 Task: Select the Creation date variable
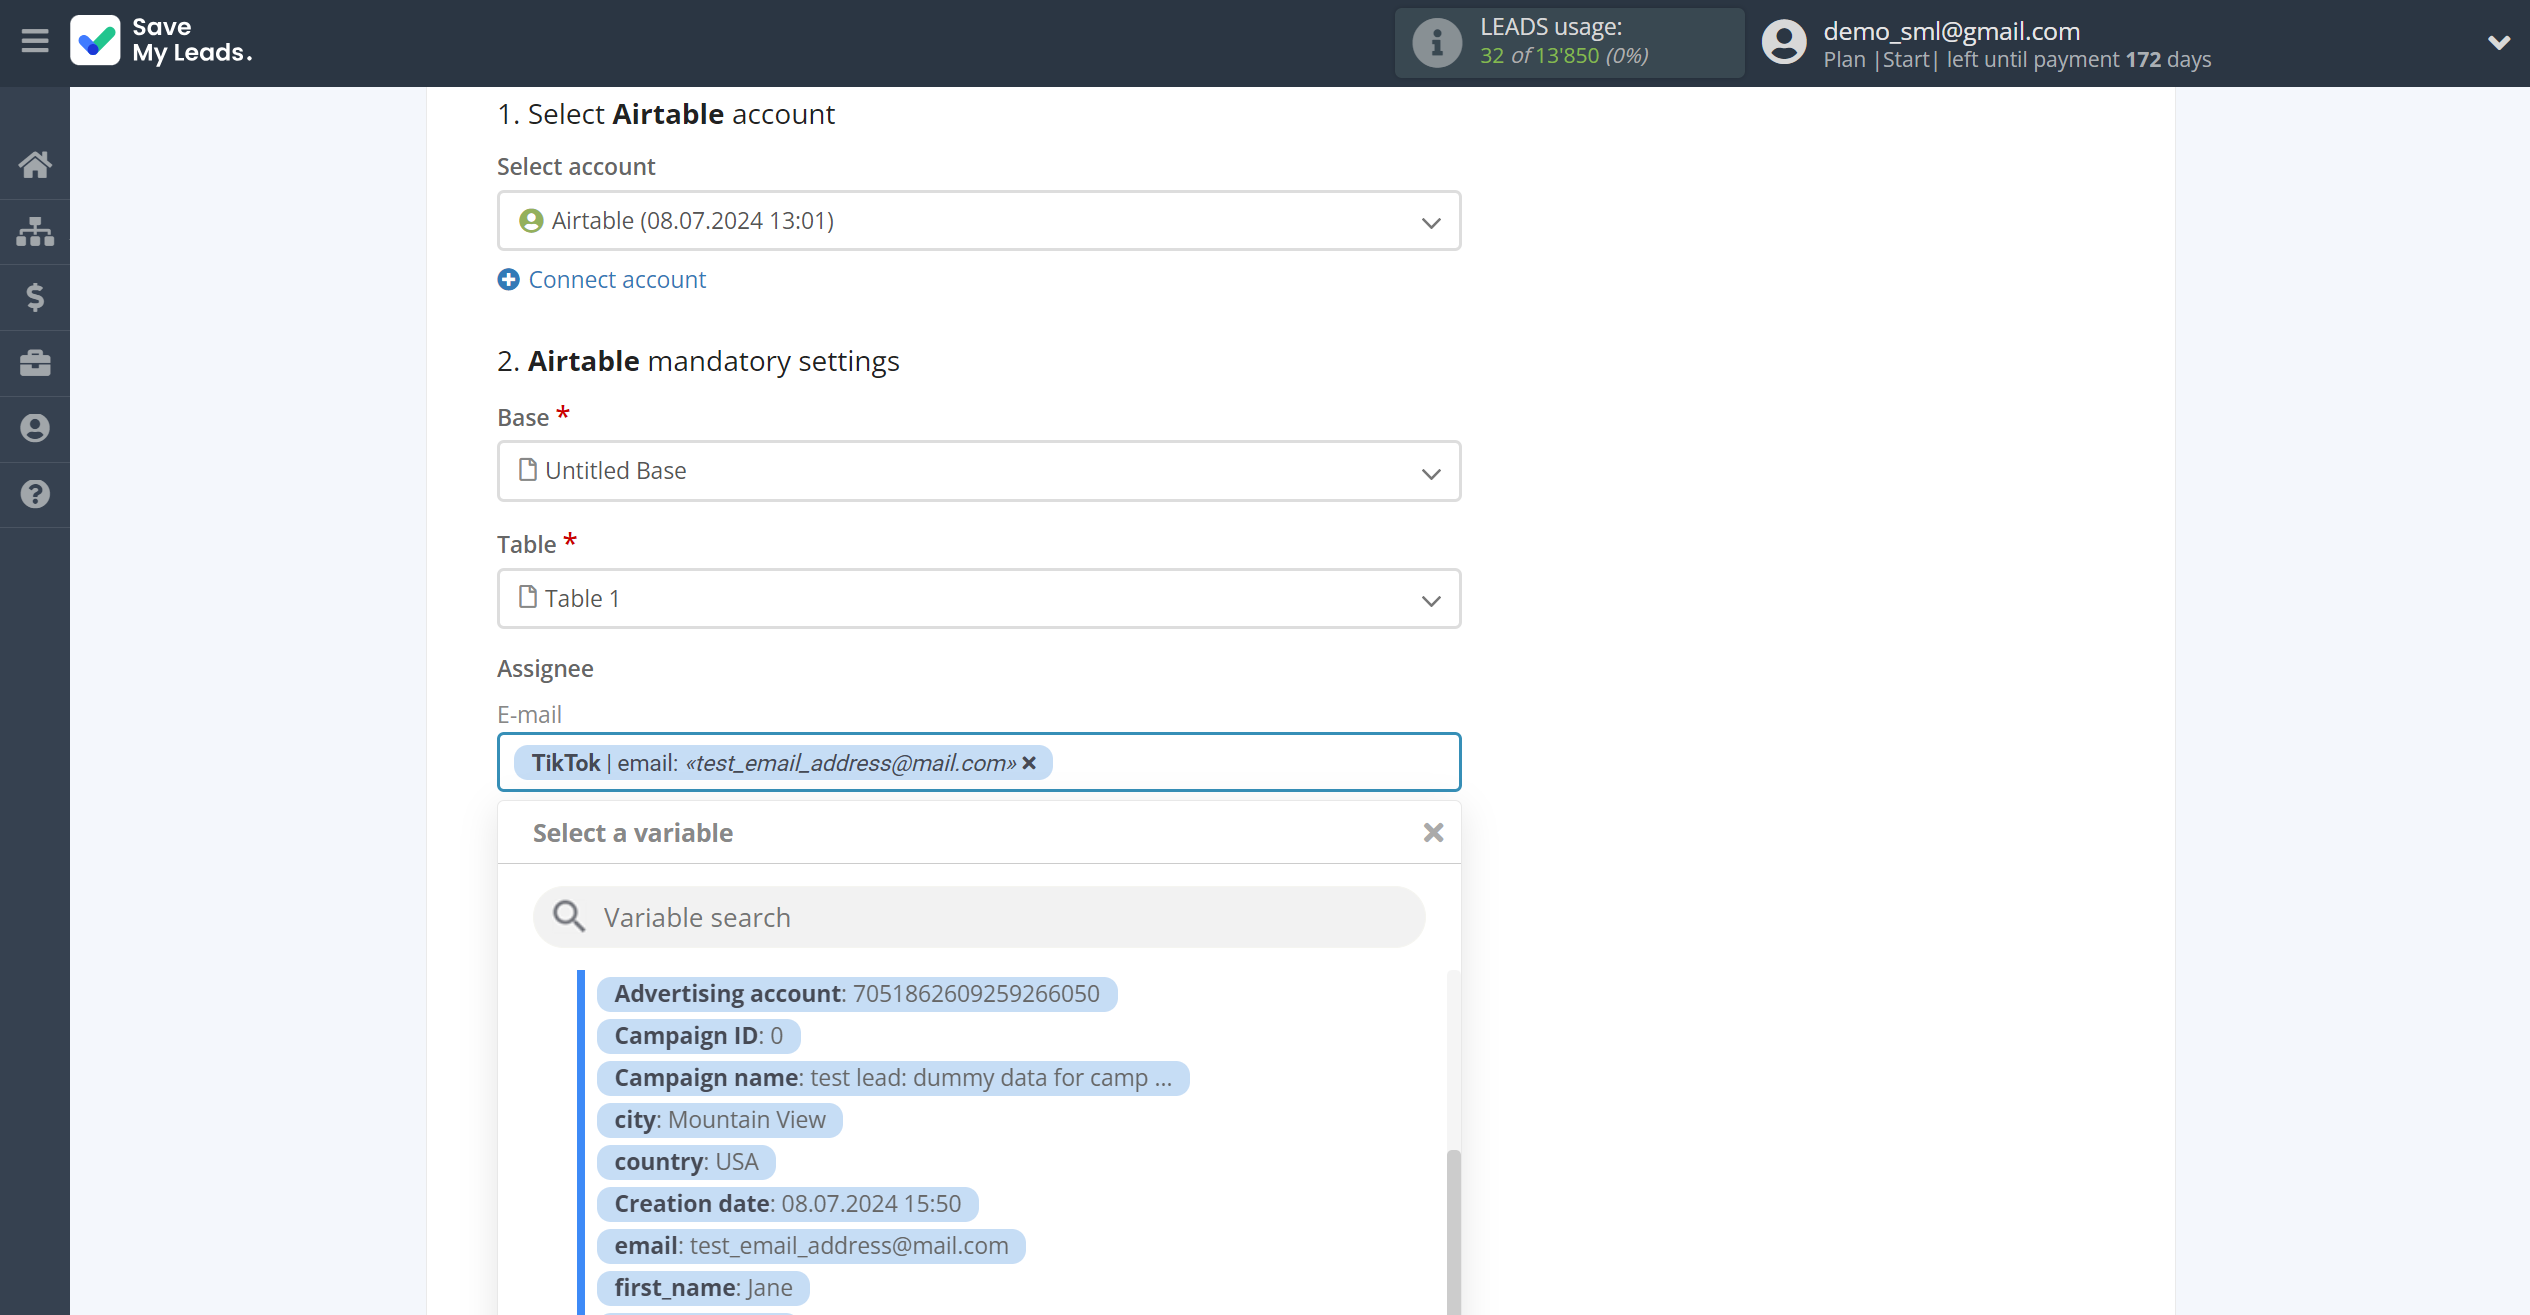pyautogui.click(x=788, y=1204)
